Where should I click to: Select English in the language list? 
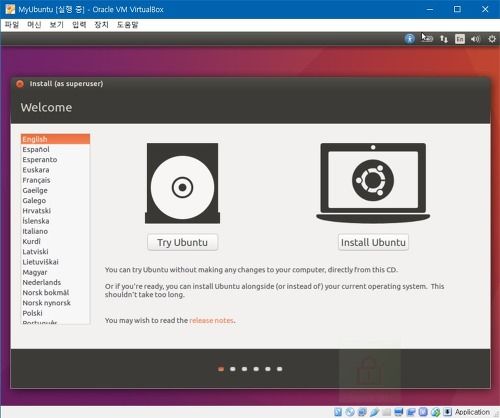pyautogui.click(x=55, y=139)
